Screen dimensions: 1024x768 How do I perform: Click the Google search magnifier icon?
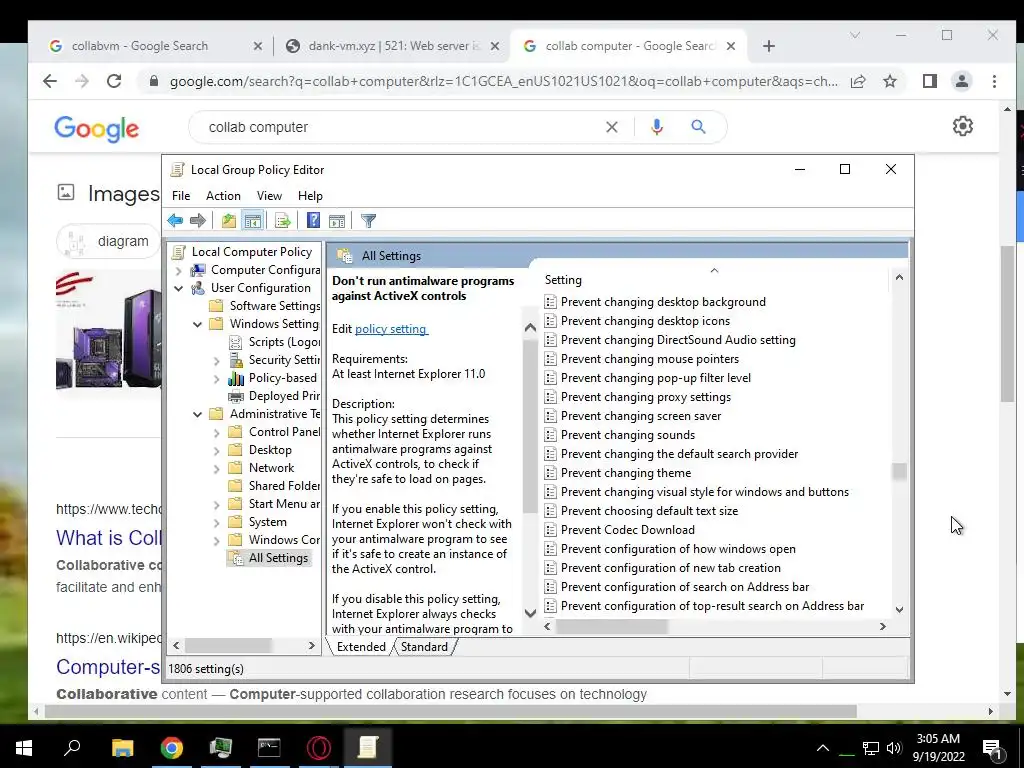point(698,127)
